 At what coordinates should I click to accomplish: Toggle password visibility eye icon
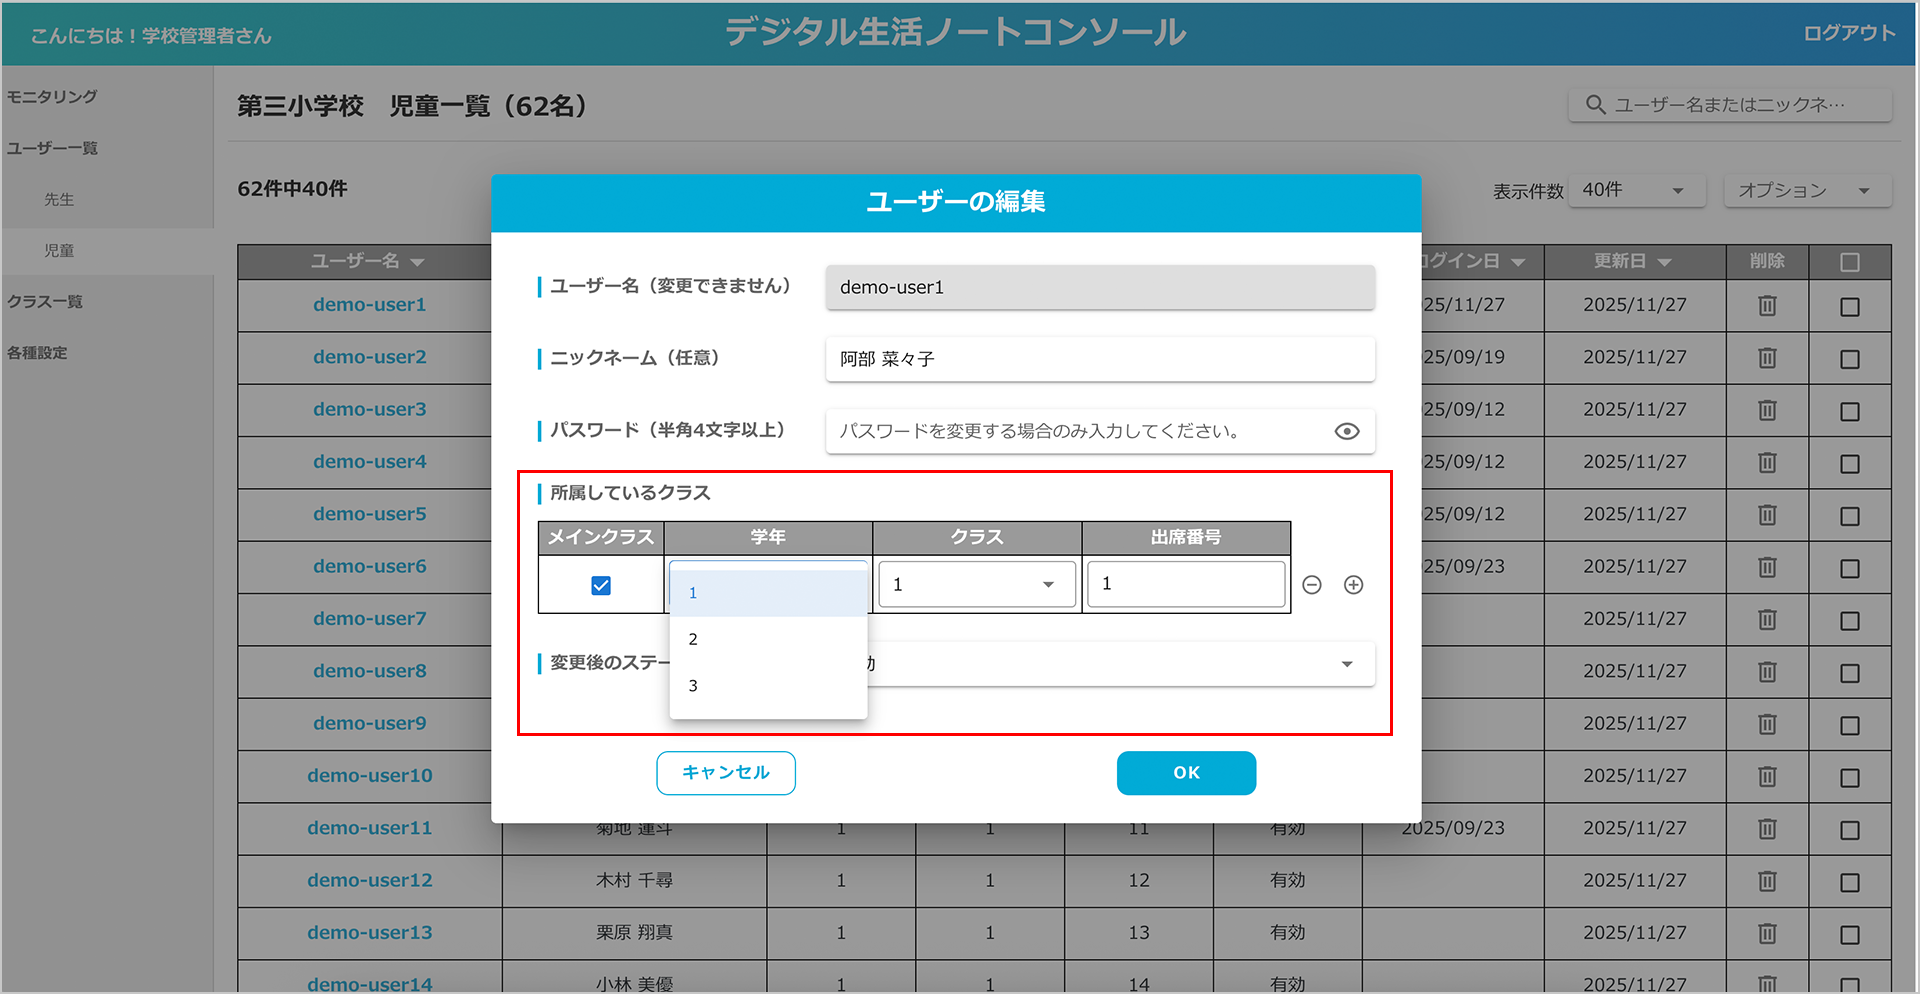1346,431
